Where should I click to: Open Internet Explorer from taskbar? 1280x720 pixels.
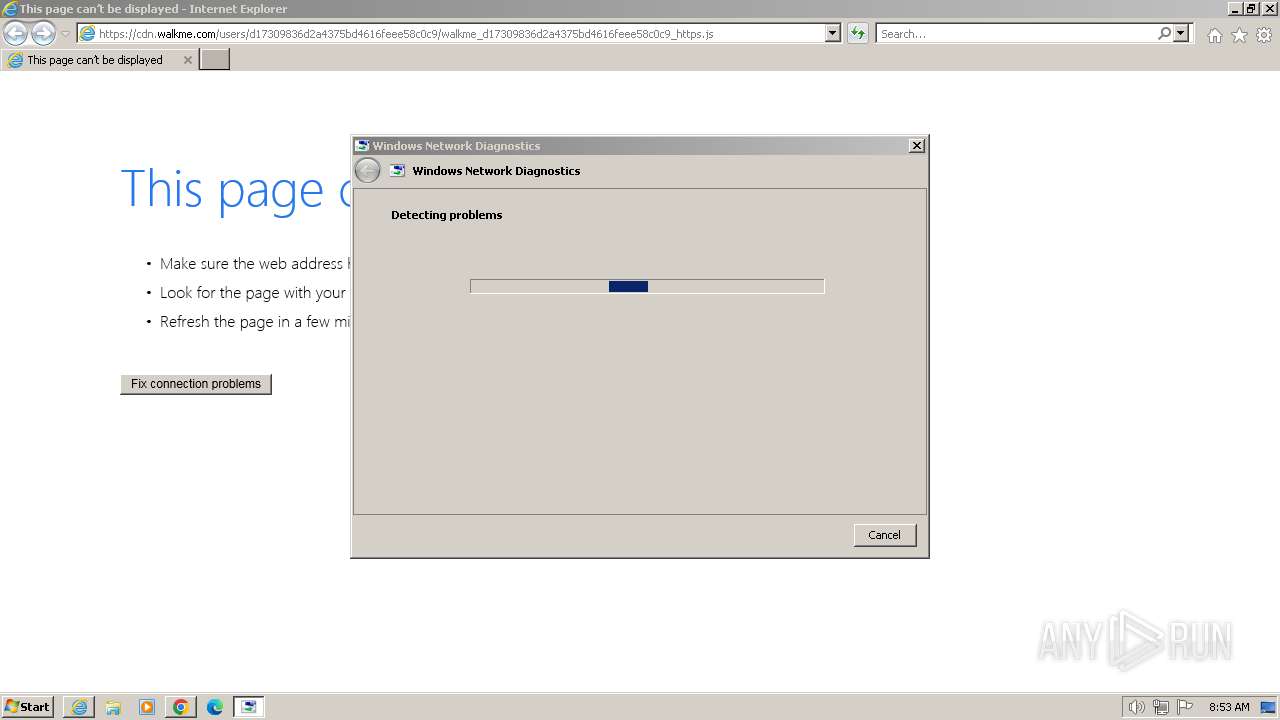79,707
